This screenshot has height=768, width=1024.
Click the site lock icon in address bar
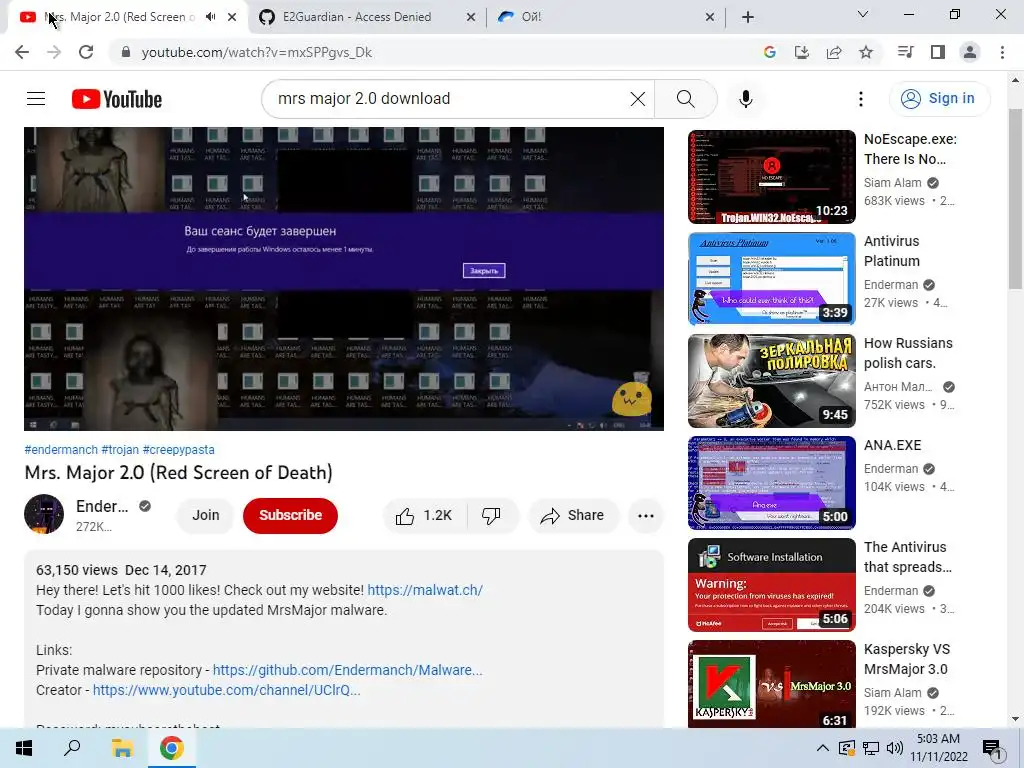pyautogui.click(x=125, y=52)
